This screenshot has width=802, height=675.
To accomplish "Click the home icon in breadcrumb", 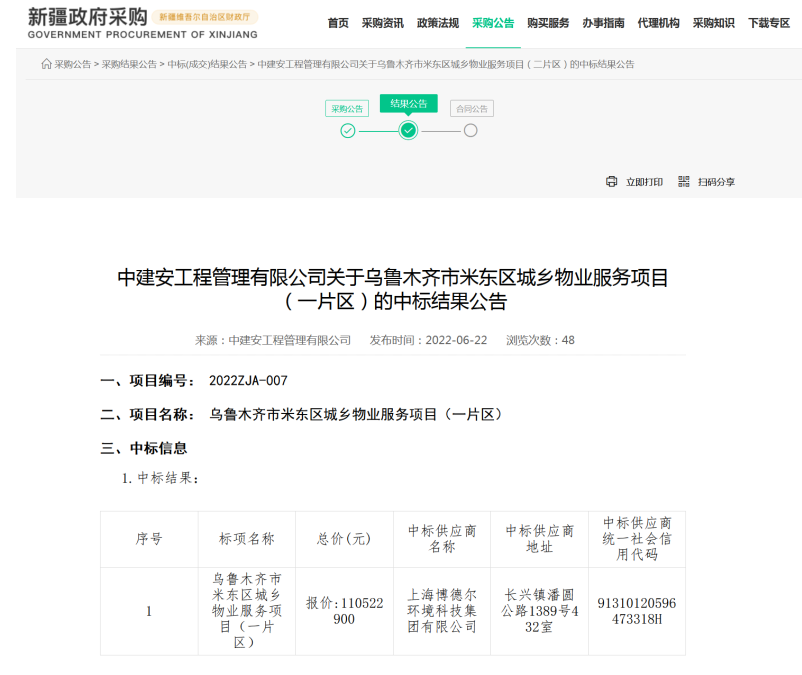I will click(x=46, y=64).
